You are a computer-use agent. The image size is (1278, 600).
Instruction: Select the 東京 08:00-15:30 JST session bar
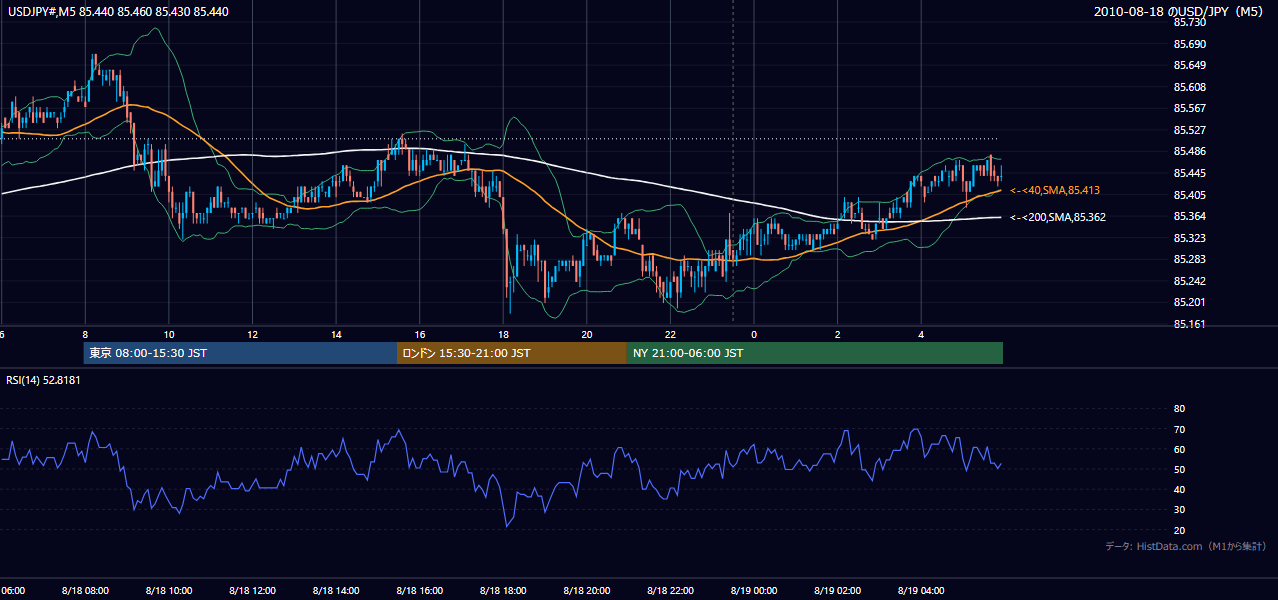(240, 353)
